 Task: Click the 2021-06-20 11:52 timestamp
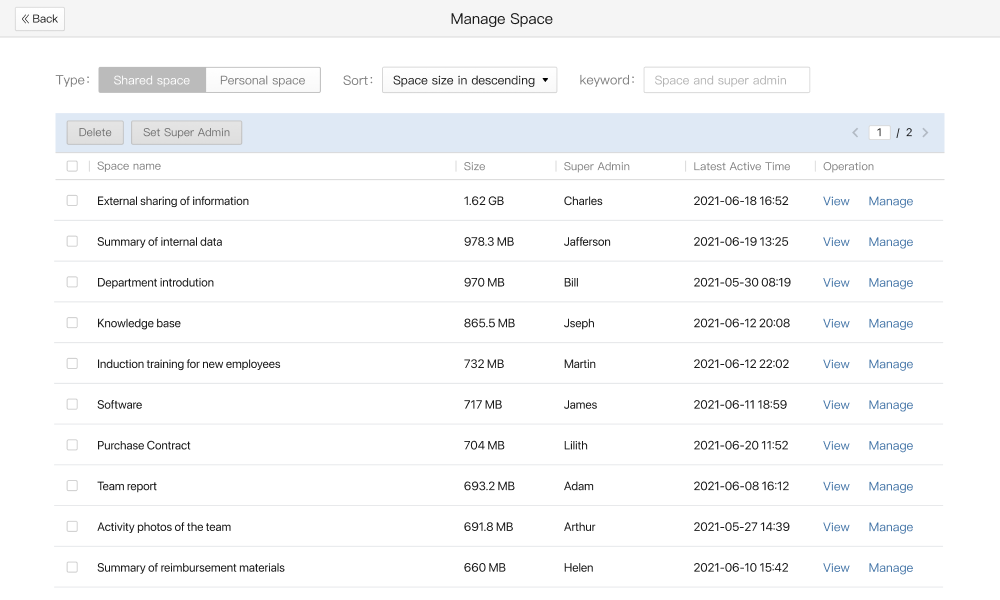click(x=741, y=446)
